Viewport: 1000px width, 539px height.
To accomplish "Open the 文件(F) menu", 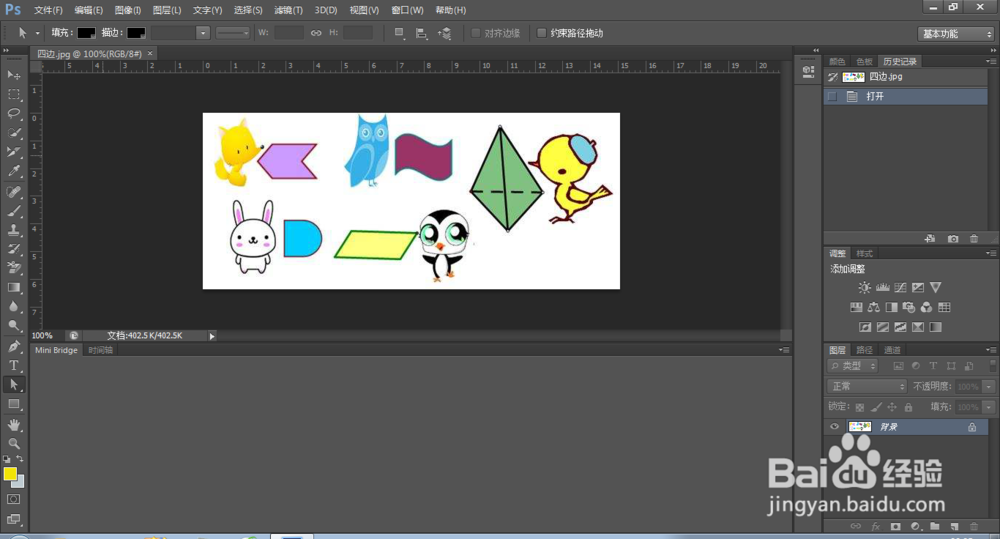I will click(48, 10).
